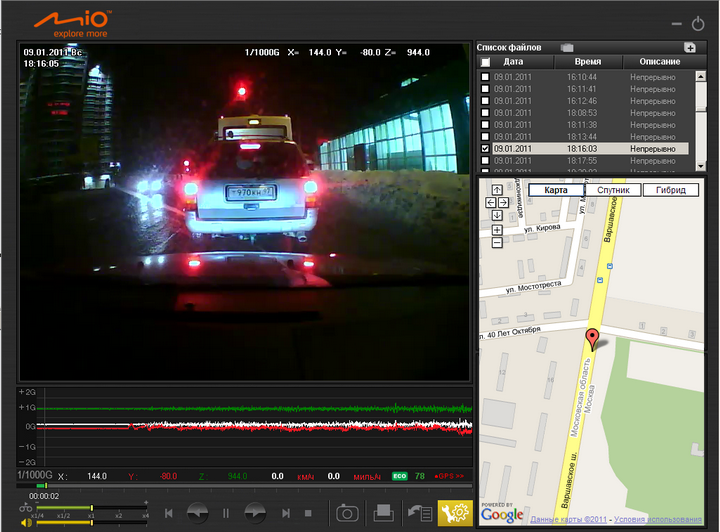
Task: Check the 16:11:41 file checkbox
Action: point(485,89)
